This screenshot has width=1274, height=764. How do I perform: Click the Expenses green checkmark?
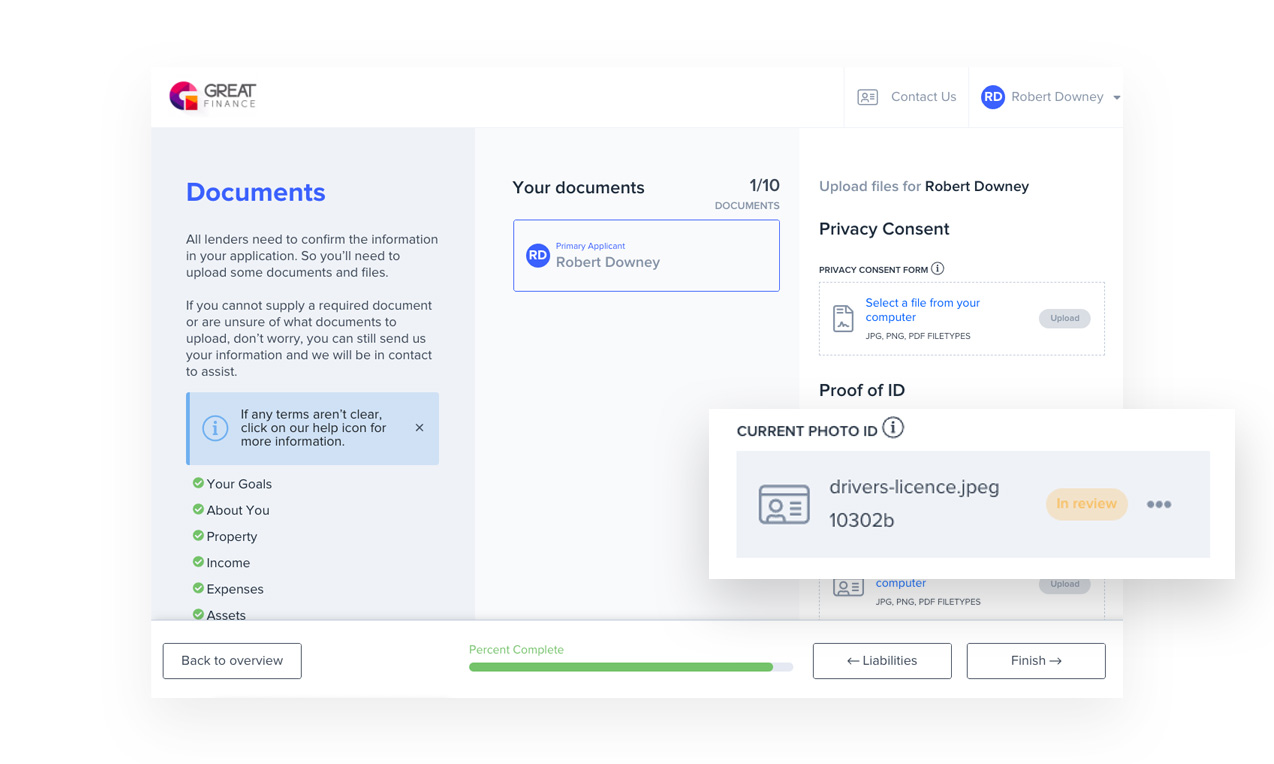(198, 588)
